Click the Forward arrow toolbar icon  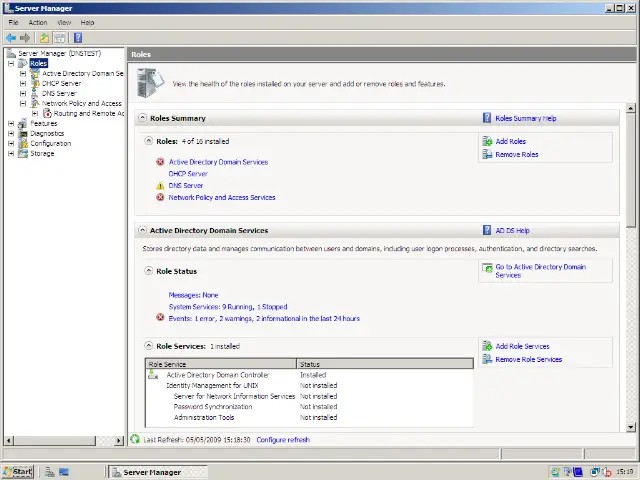click(25, 38)
